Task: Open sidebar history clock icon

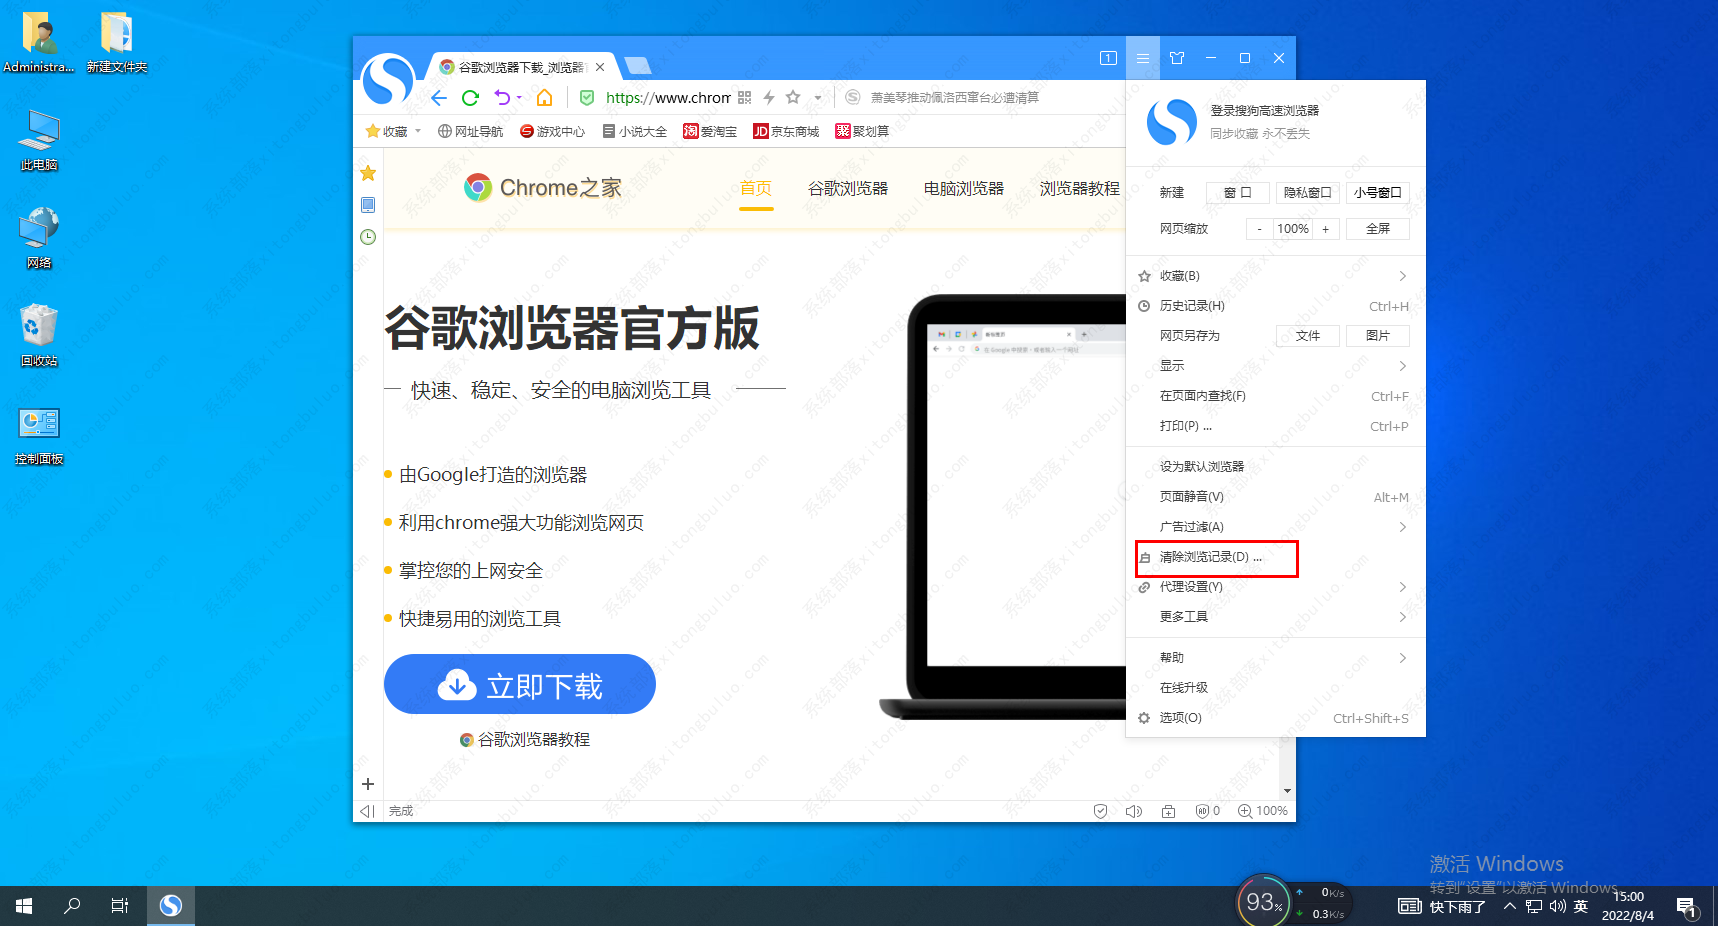Action: click(x=368, y=237)
